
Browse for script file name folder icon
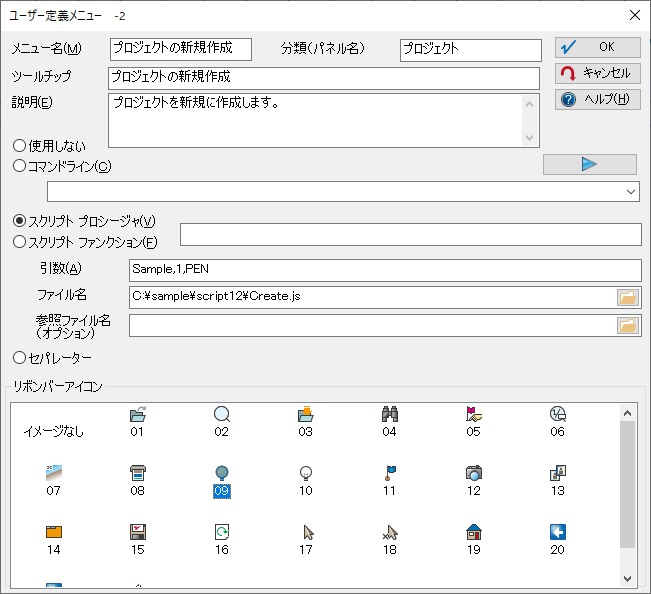click(x=627, y=297)
